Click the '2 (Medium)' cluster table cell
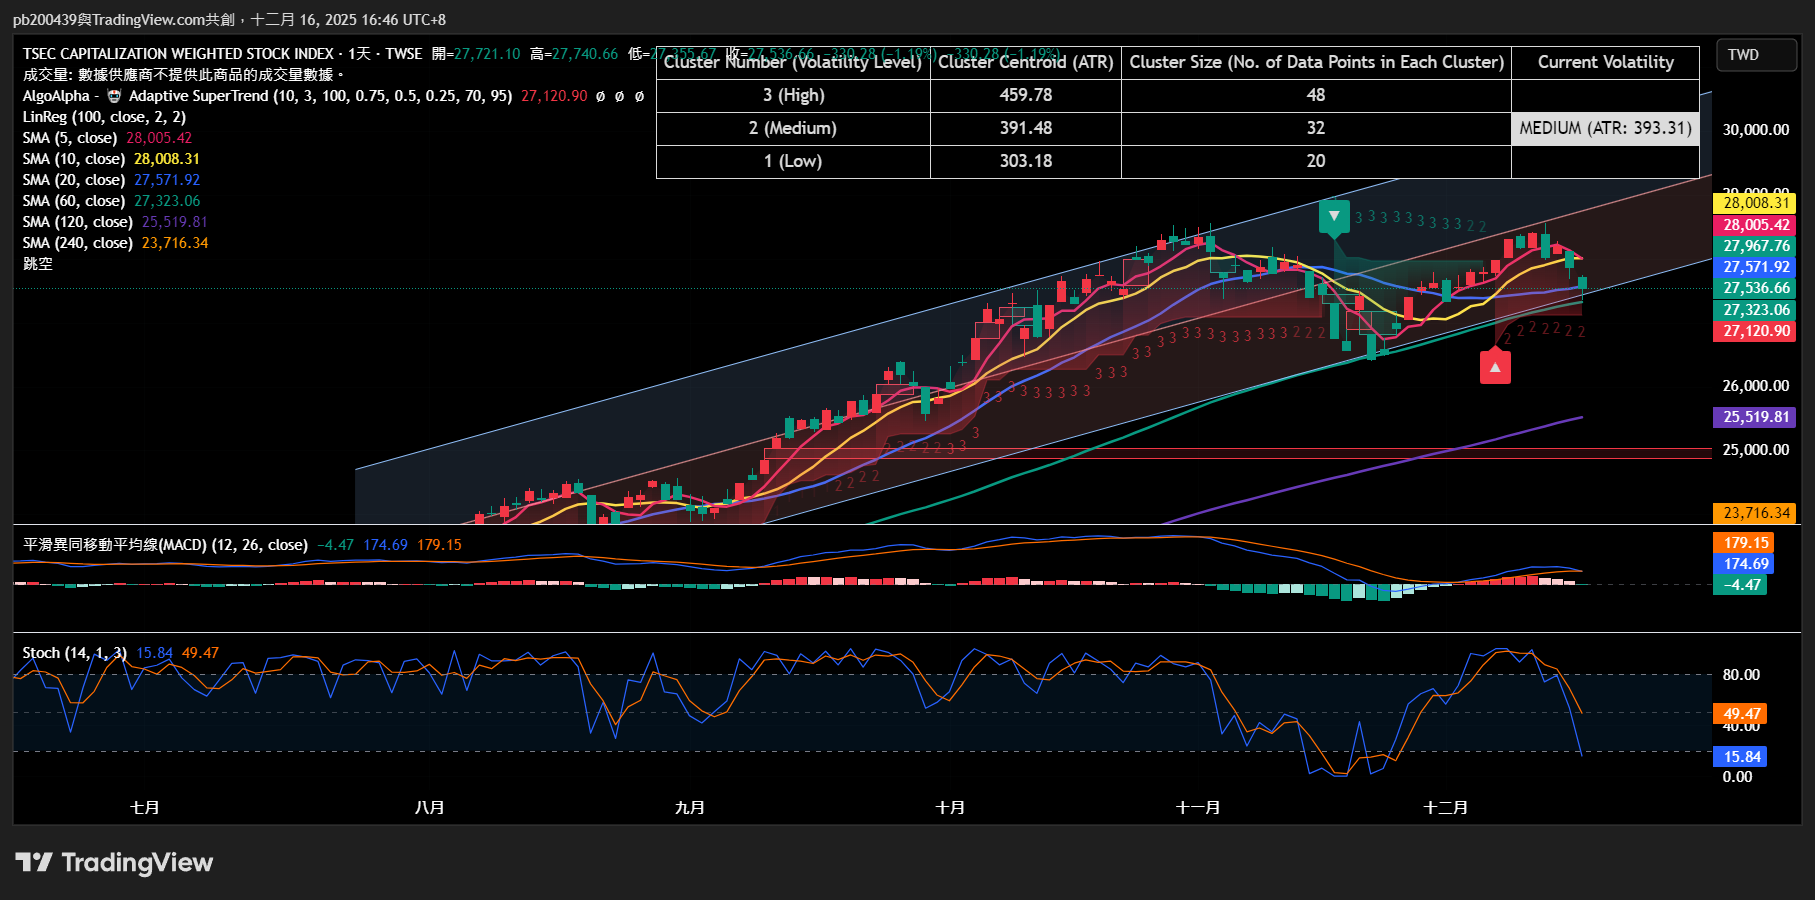This screenshot has height=900, width=1815. click(793, 128)
